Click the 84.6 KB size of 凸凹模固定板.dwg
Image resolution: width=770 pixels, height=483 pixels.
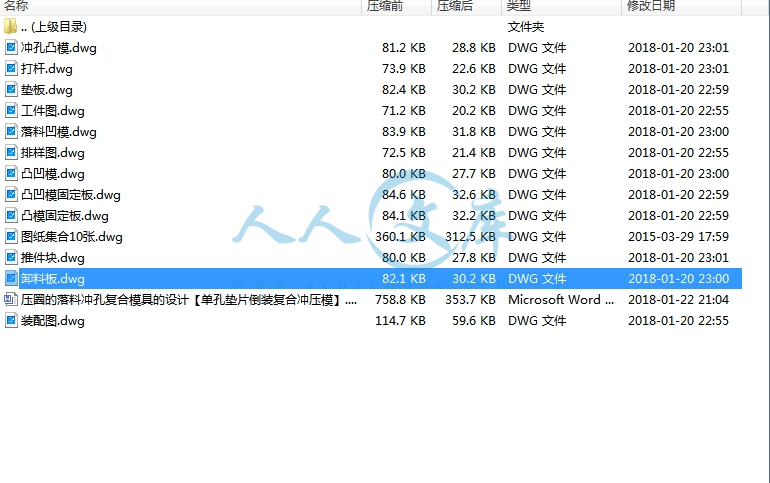coord(404,195)
